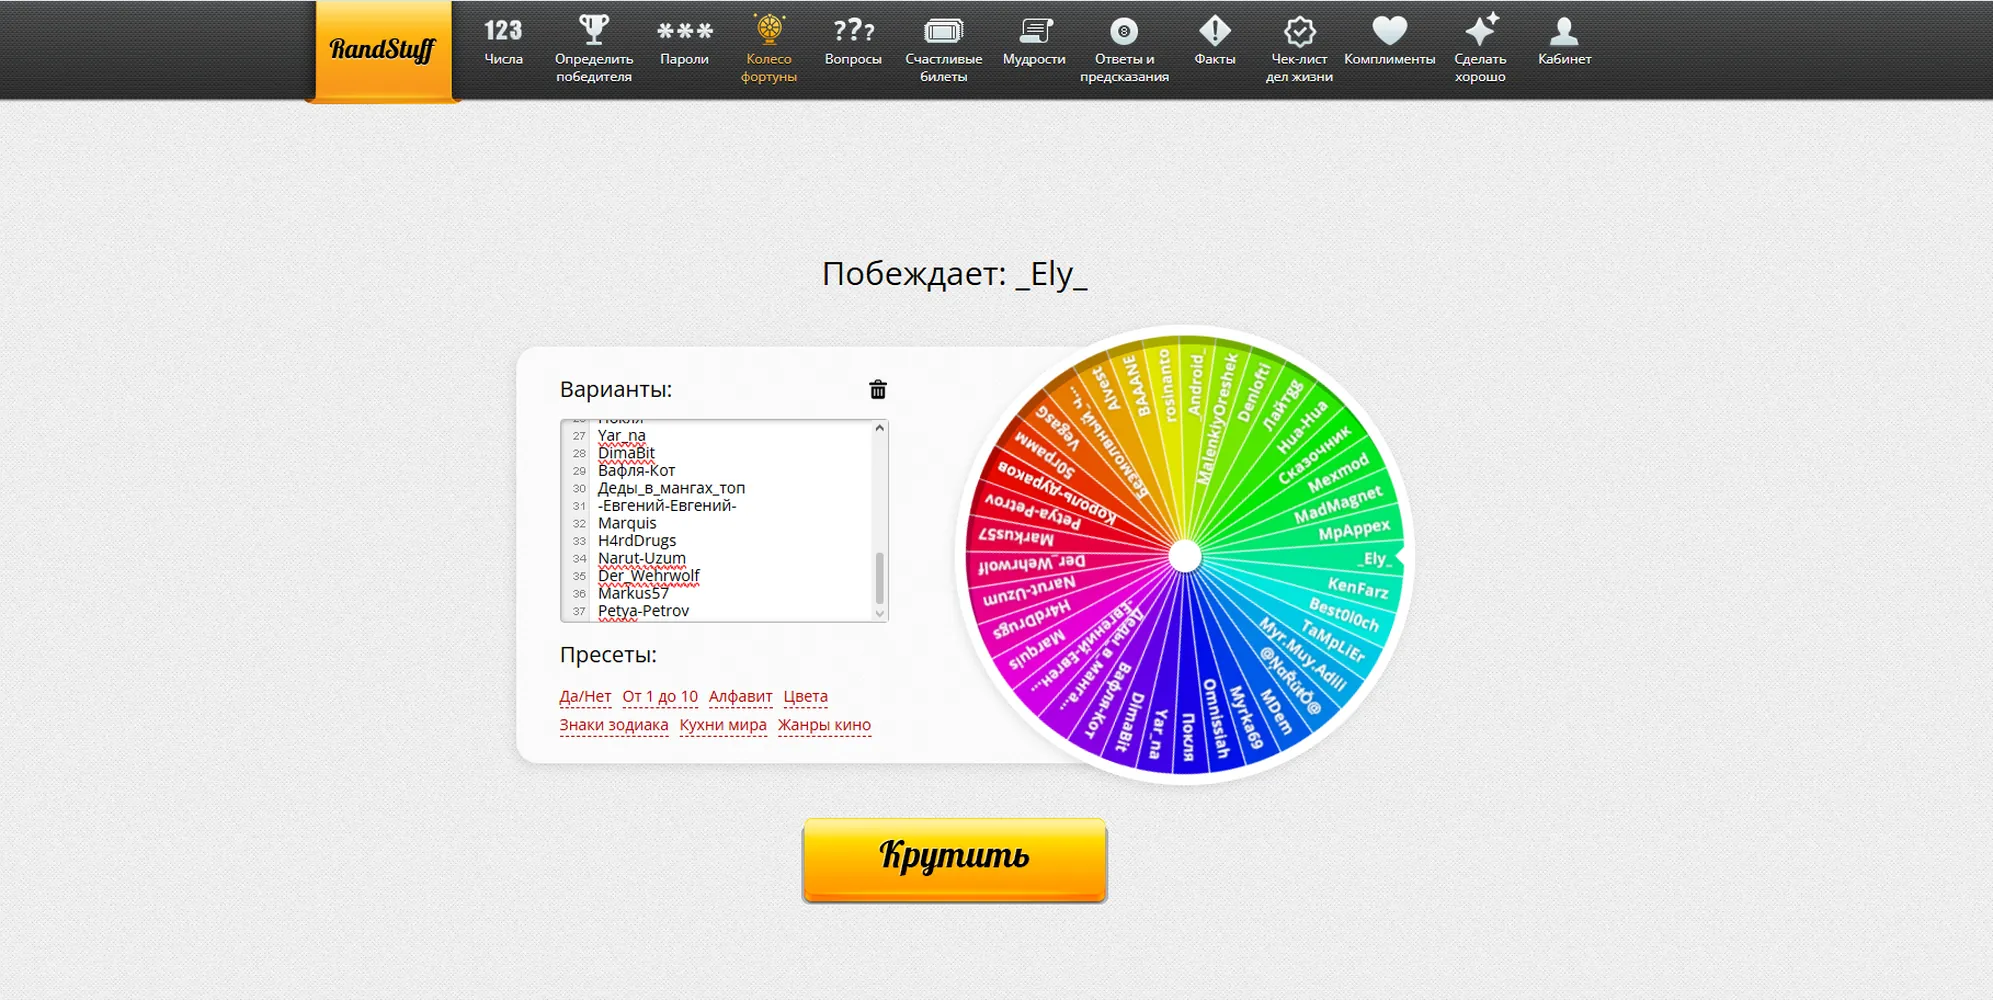The width and height of the screenshot is (1993, 1000).
Task: Click the variants list scroll down arrow
Action: point(880,613)
